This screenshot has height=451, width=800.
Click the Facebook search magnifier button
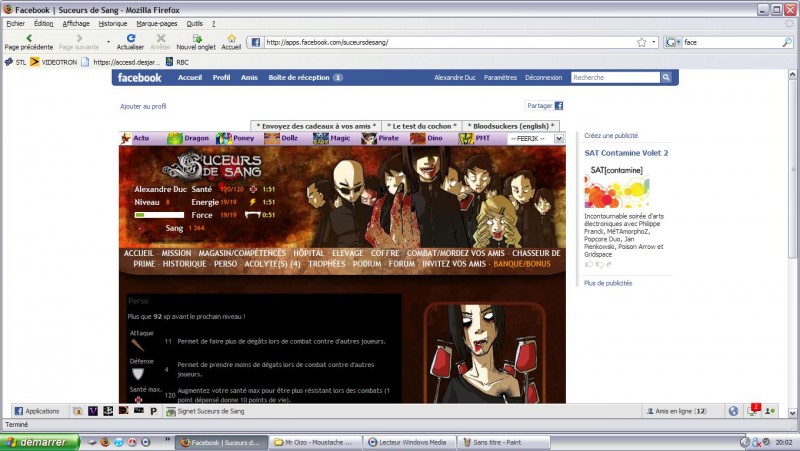(x=666, y=78)
